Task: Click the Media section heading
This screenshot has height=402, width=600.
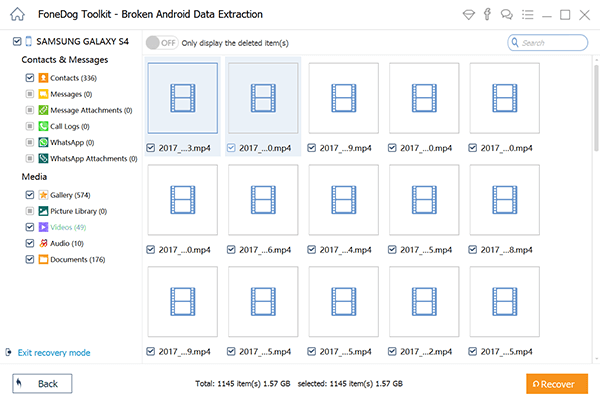Action: click(x=34, y=177)
